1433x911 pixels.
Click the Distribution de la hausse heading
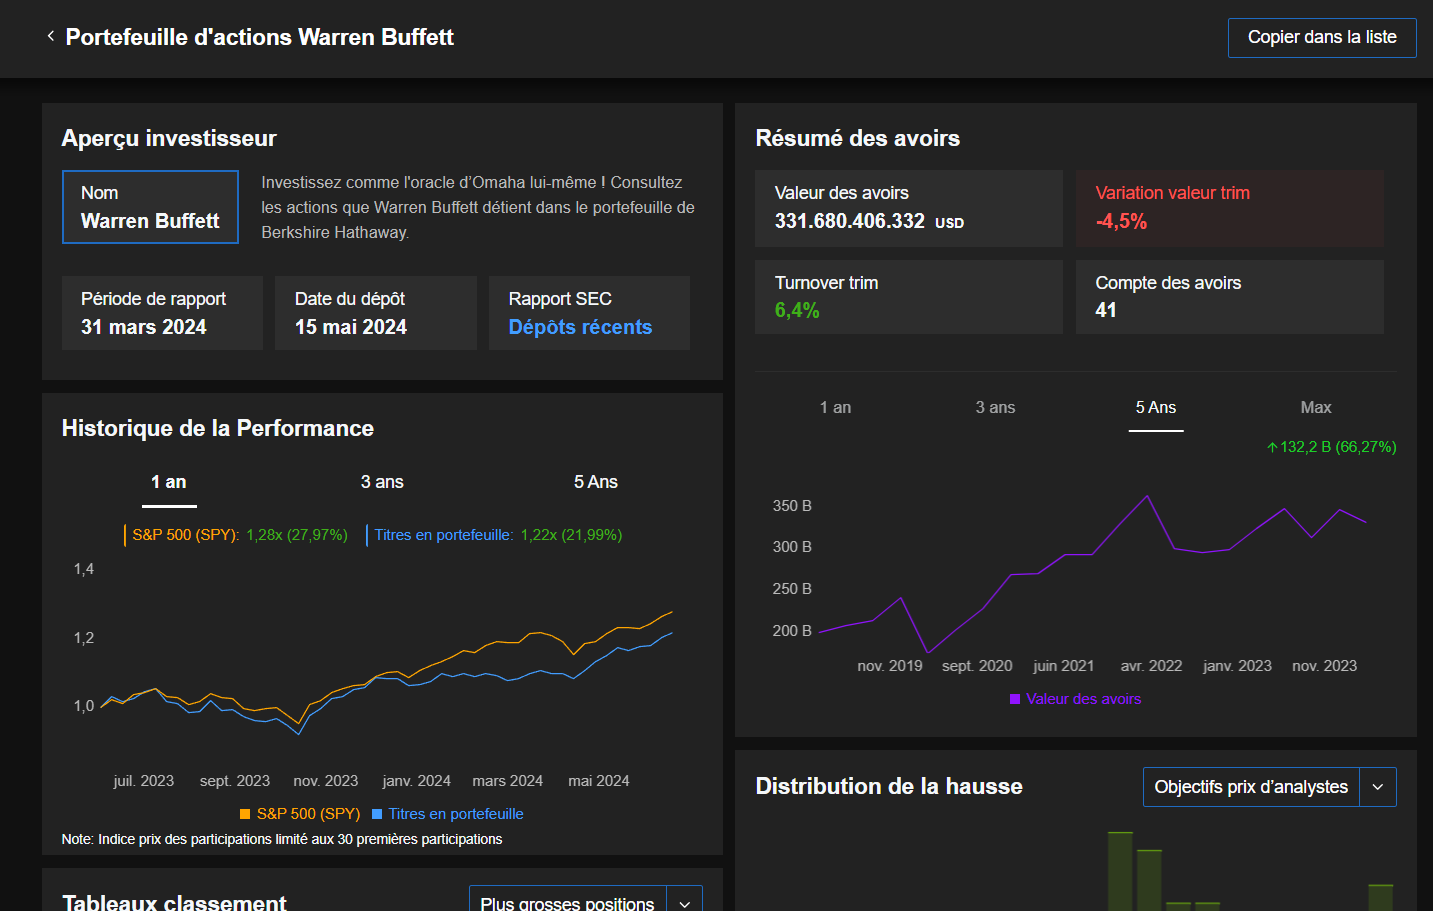click(x=889, y=786)
